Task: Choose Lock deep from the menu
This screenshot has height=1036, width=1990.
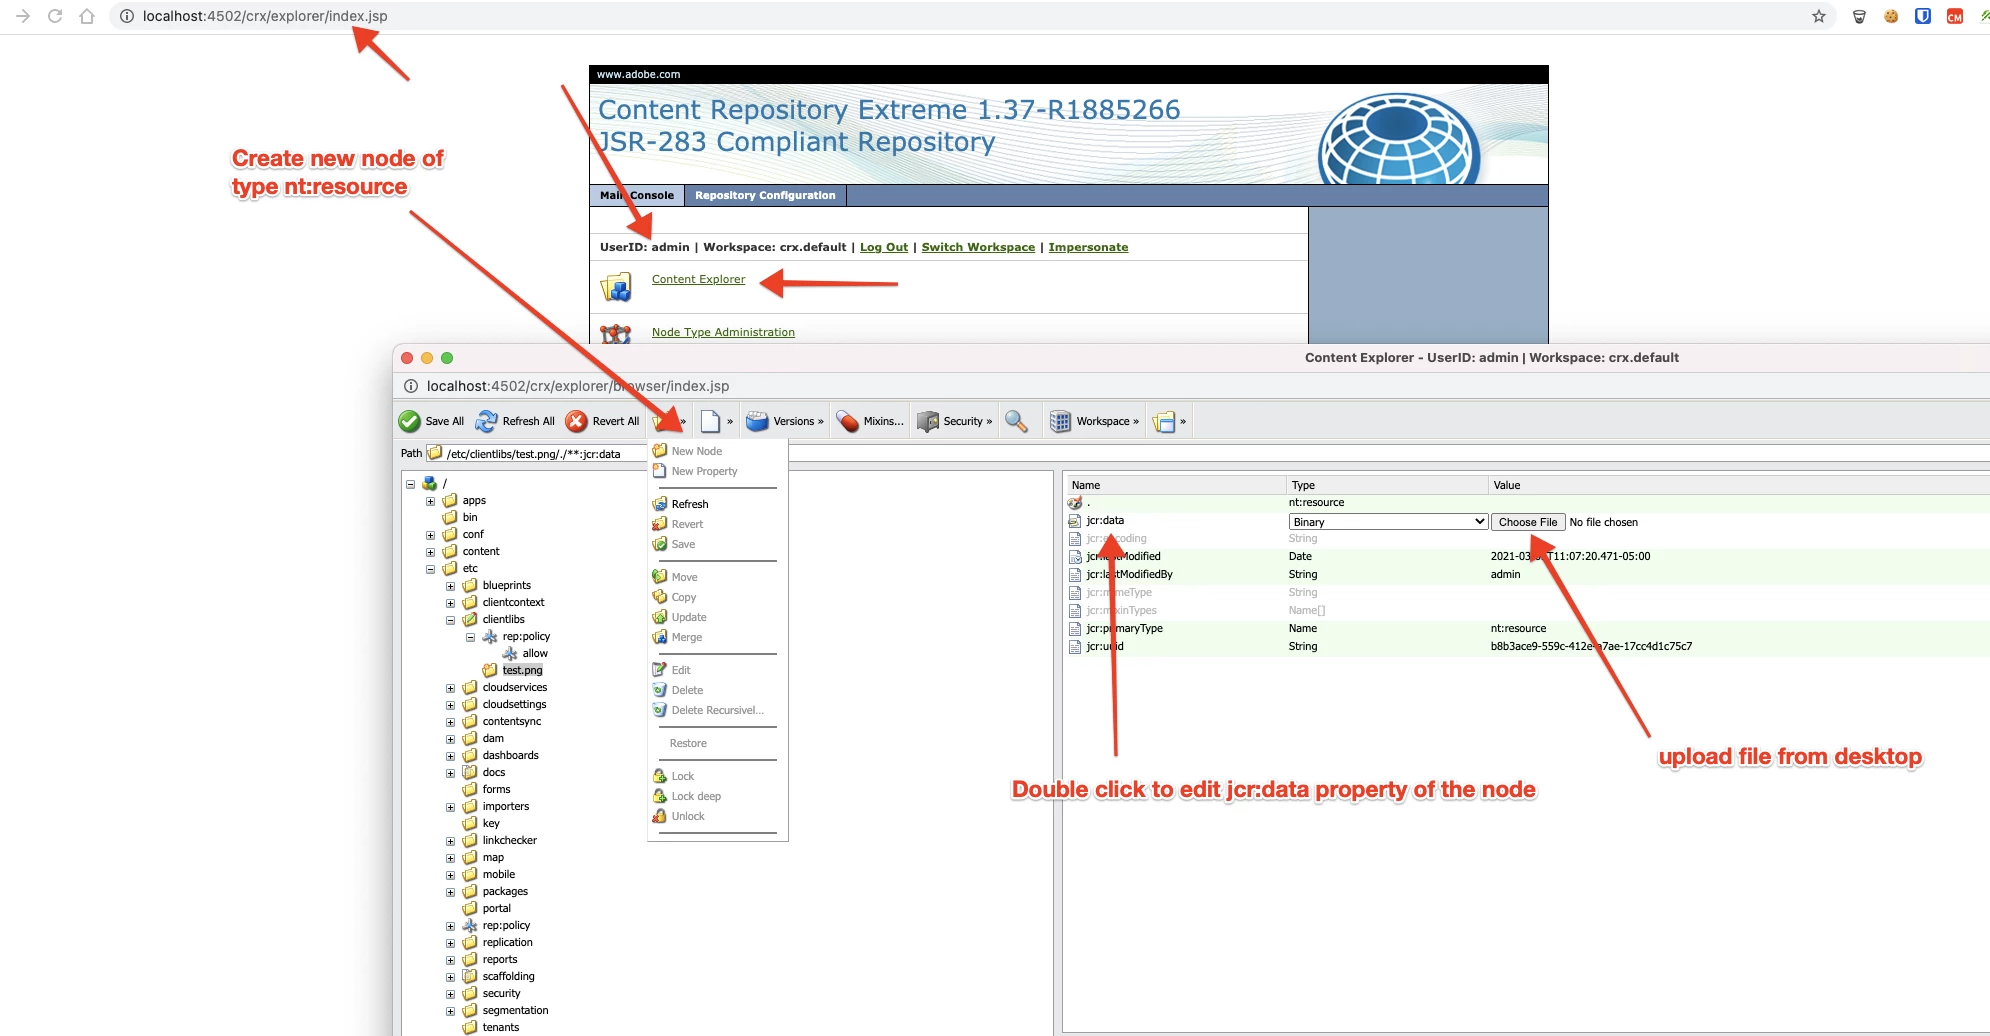Action: point(695,796)
